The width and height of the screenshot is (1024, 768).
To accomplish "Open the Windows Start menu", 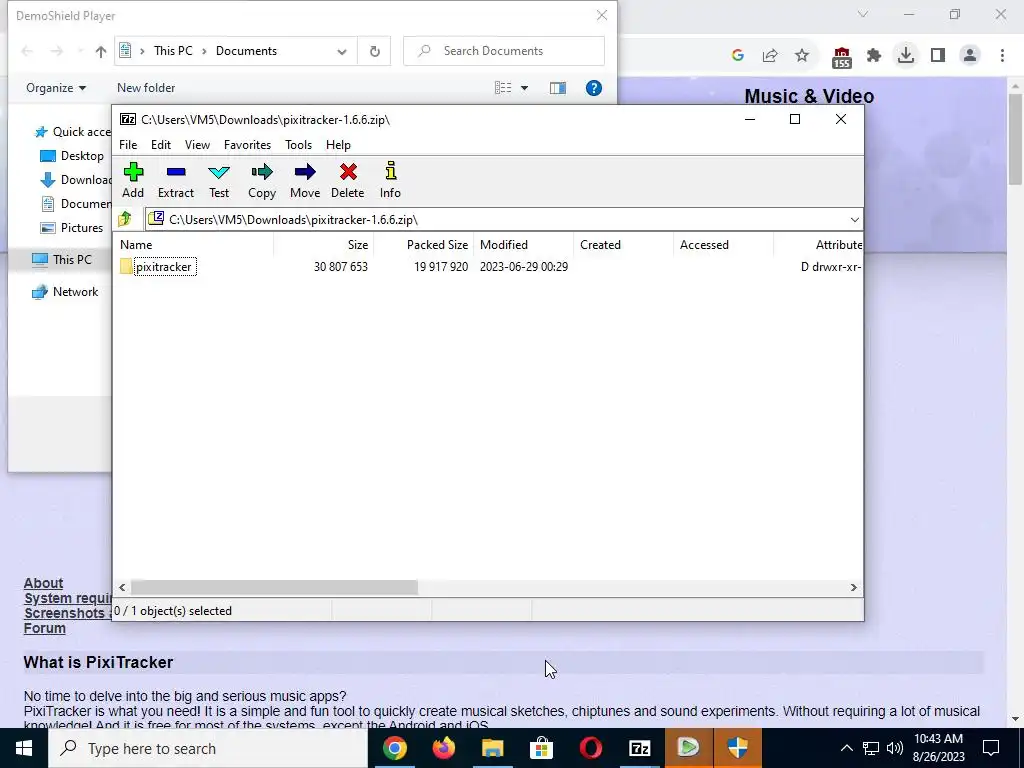I will [x=24, y=748].
